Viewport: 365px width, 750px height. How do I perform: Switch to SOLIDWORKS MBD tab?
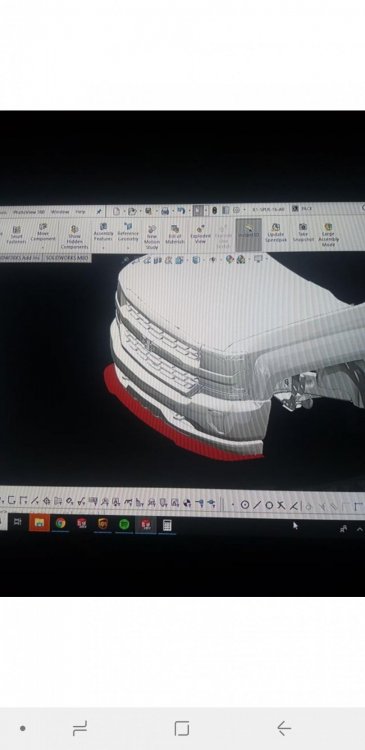(x=67, y=257)
